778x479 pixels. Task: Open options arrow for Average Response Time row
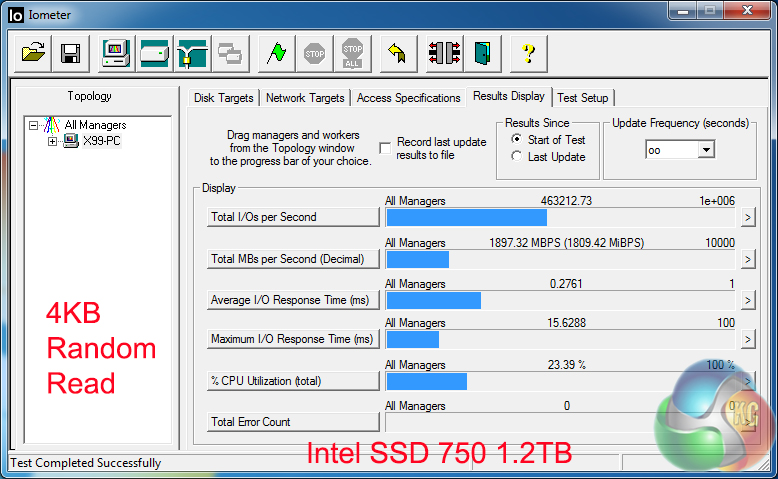coord(748,300)
